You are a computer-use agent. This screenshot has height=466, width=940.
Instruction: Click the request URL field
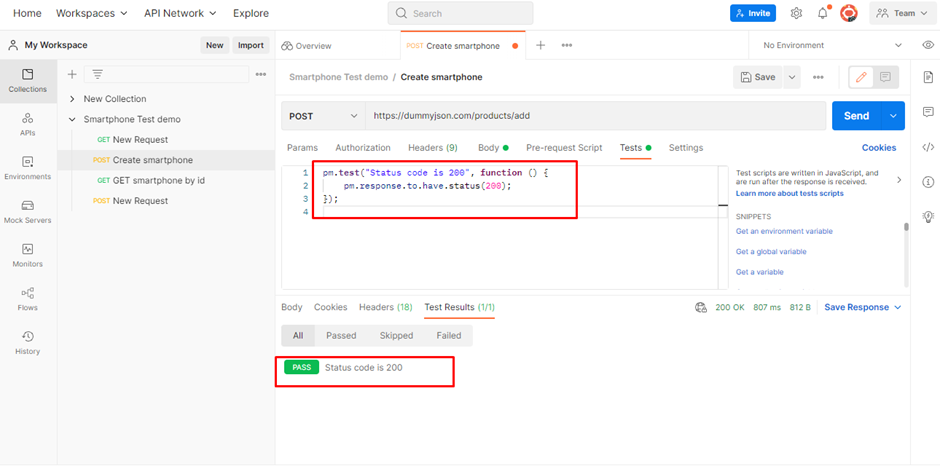pos(596,116)
